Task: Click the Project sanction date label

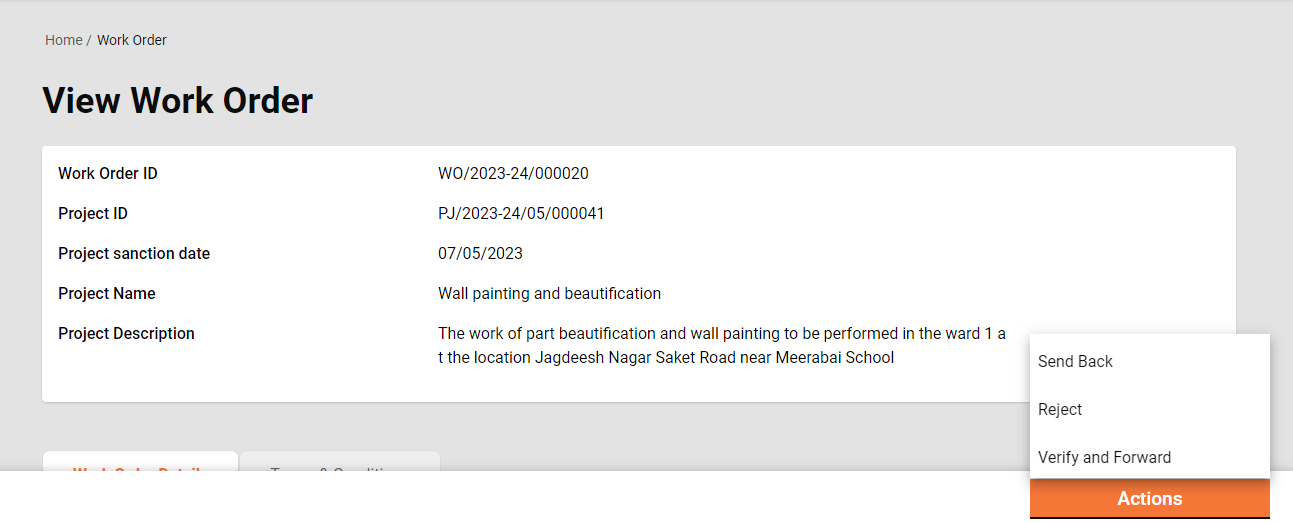Action: click(134, 254)
